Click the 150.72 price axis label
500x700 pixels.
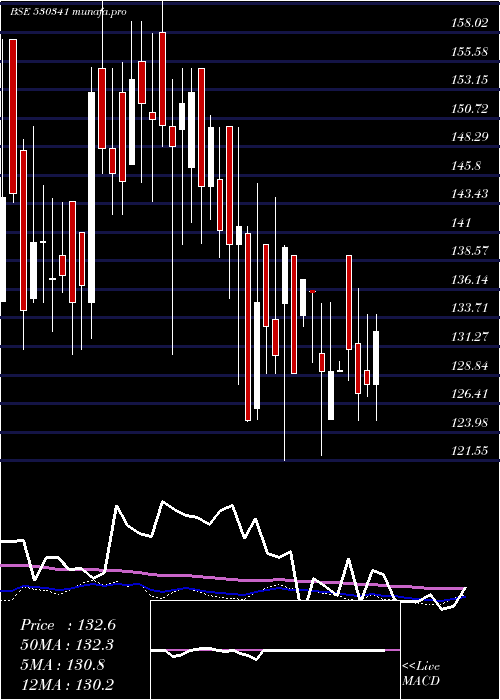point(470,108)
